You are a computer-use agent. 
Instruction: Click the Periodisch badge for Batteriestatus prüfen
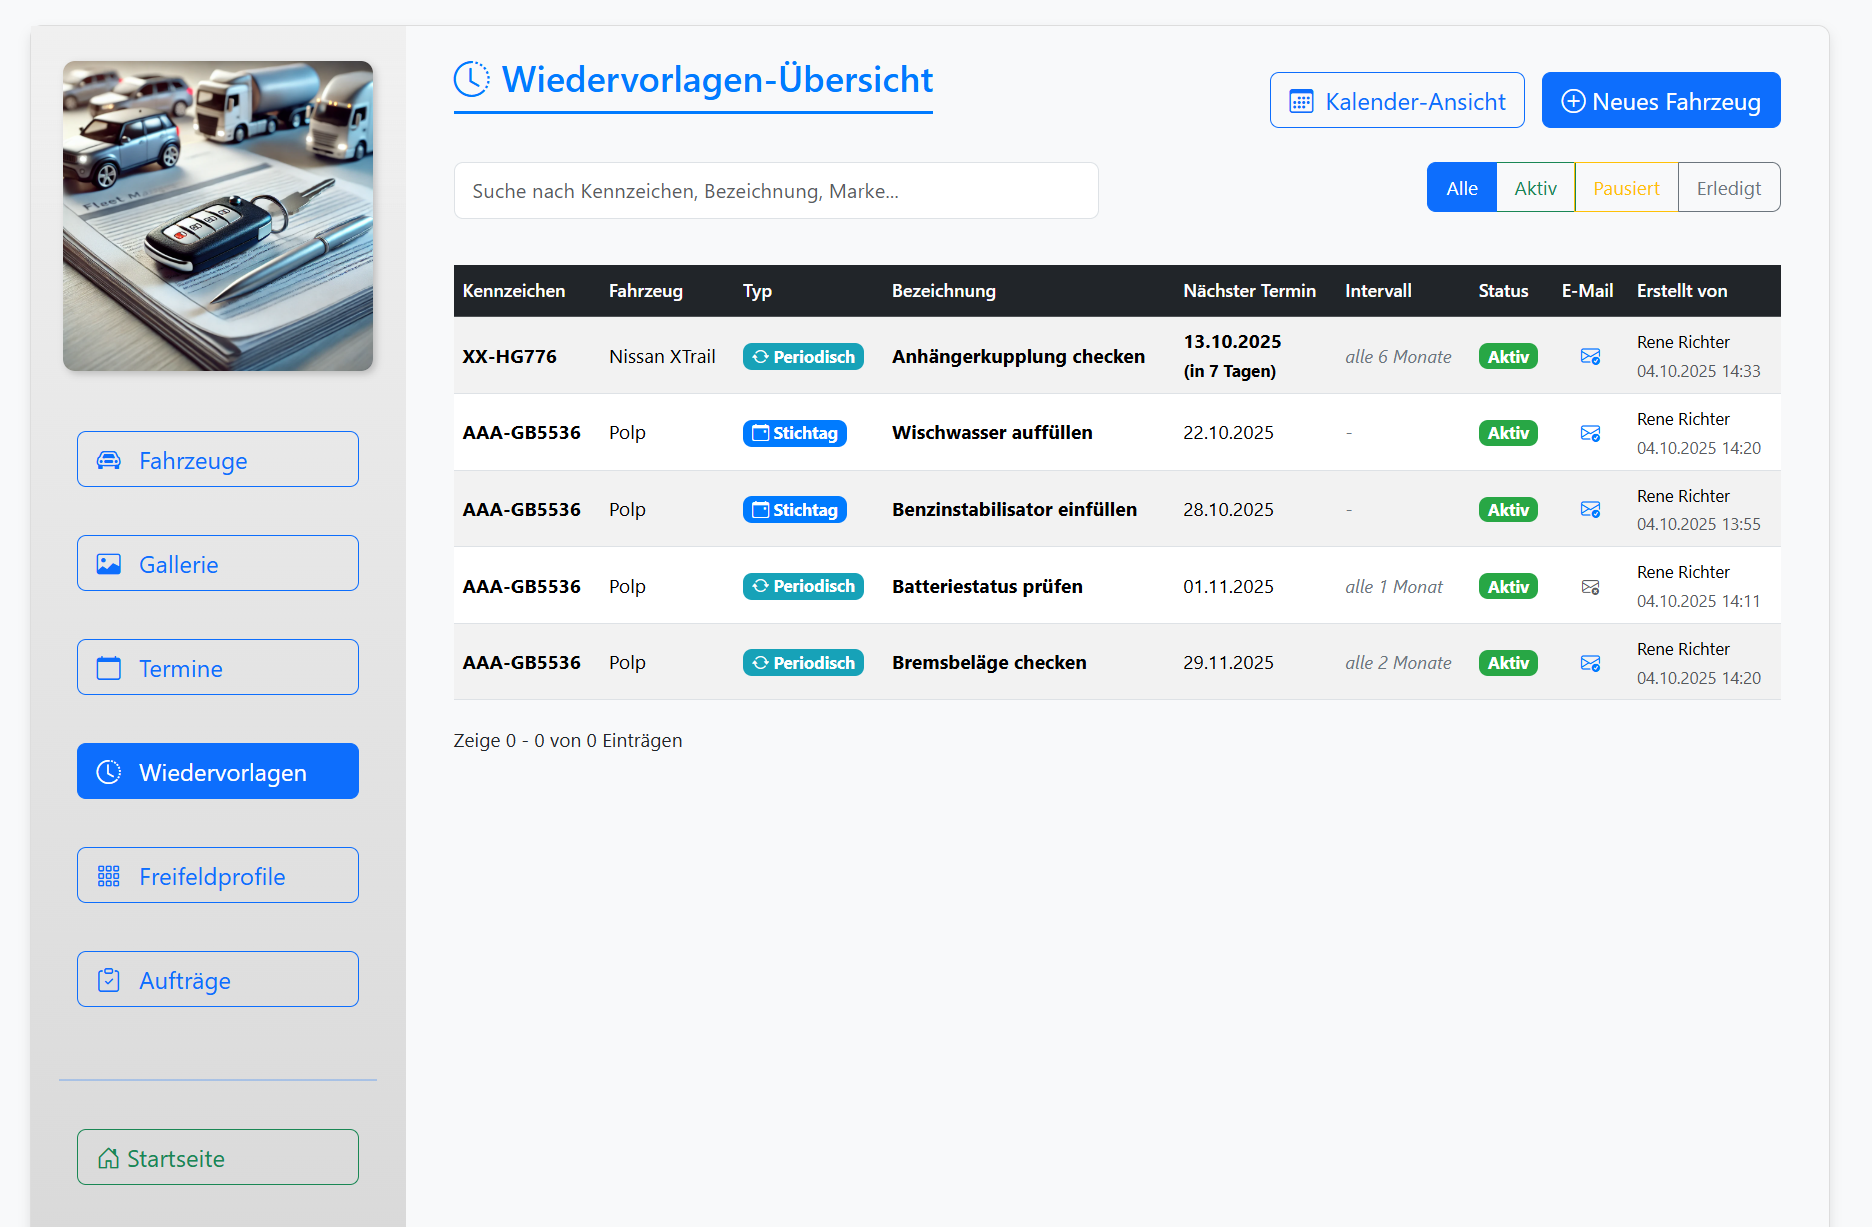(803, 586)
